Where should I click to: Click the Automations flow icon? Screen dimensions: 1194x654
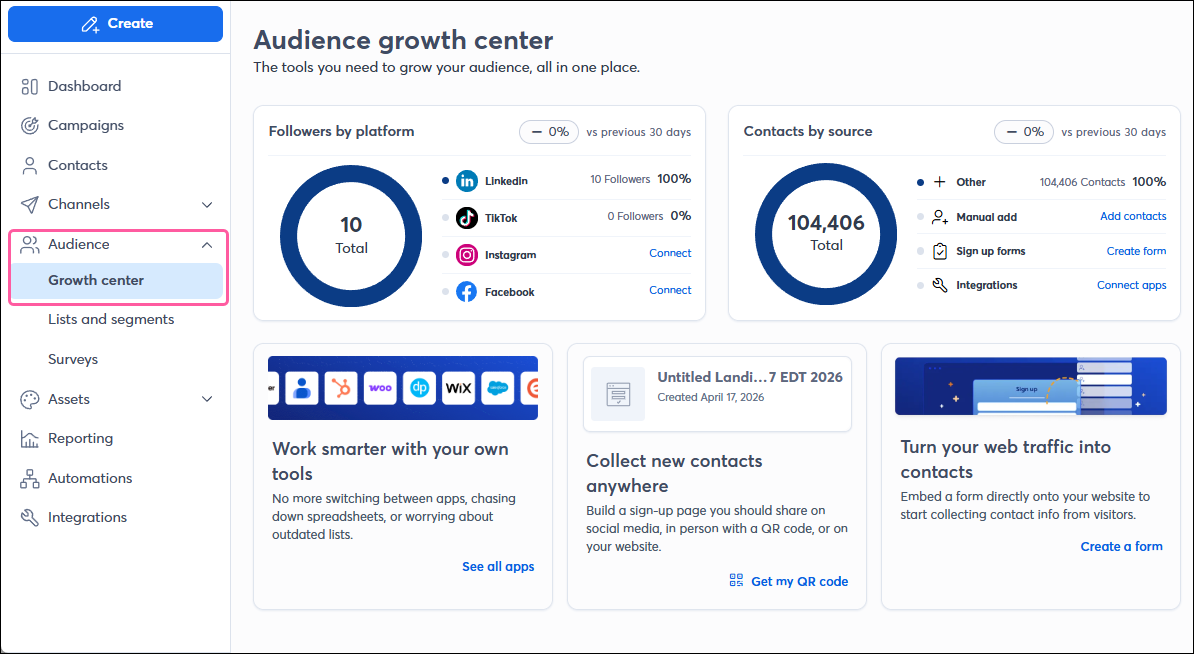(x=30, y=479)
